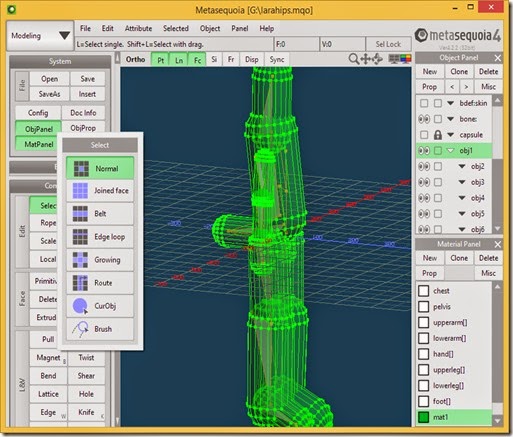Click the Open file button
This screenshot has width=513, height=437.
(x=50, y=79)
